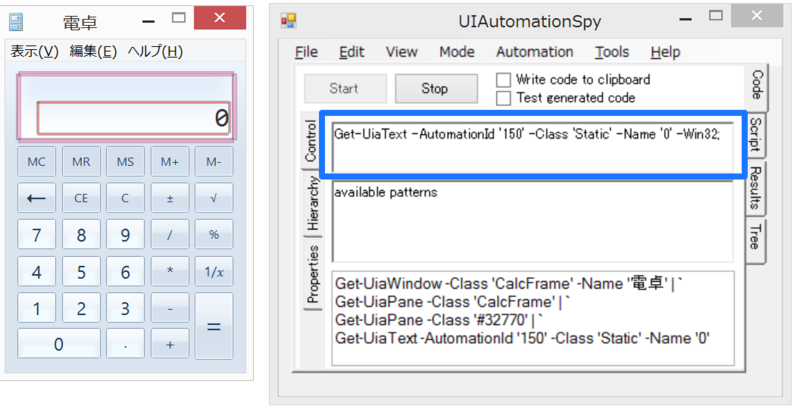Open the Edit menu in UIAutomationSpy
The image size is (800, 409).
coord(352,52)
